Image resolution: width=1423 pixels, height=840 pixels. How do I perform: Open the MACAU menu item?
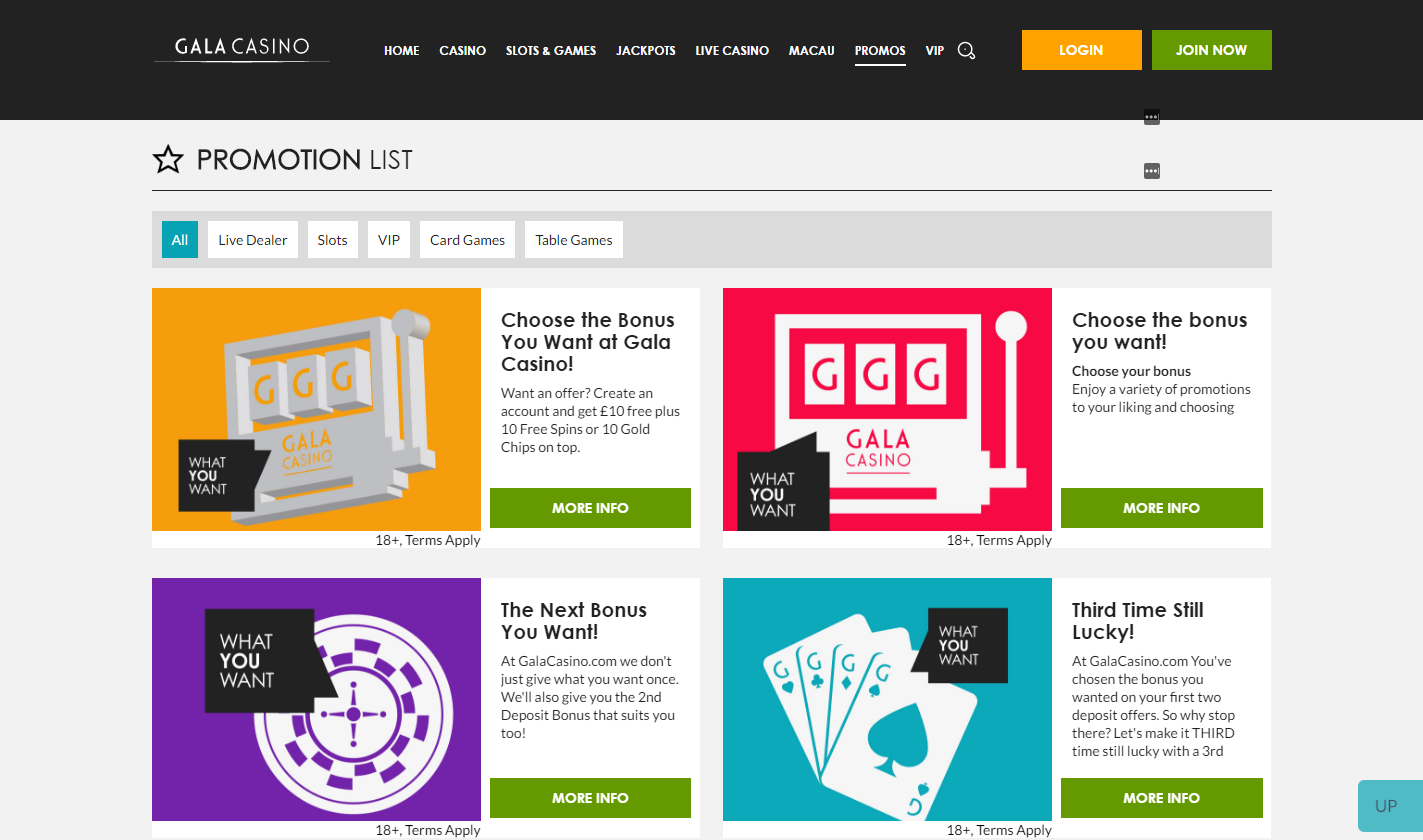pos(812,50)
